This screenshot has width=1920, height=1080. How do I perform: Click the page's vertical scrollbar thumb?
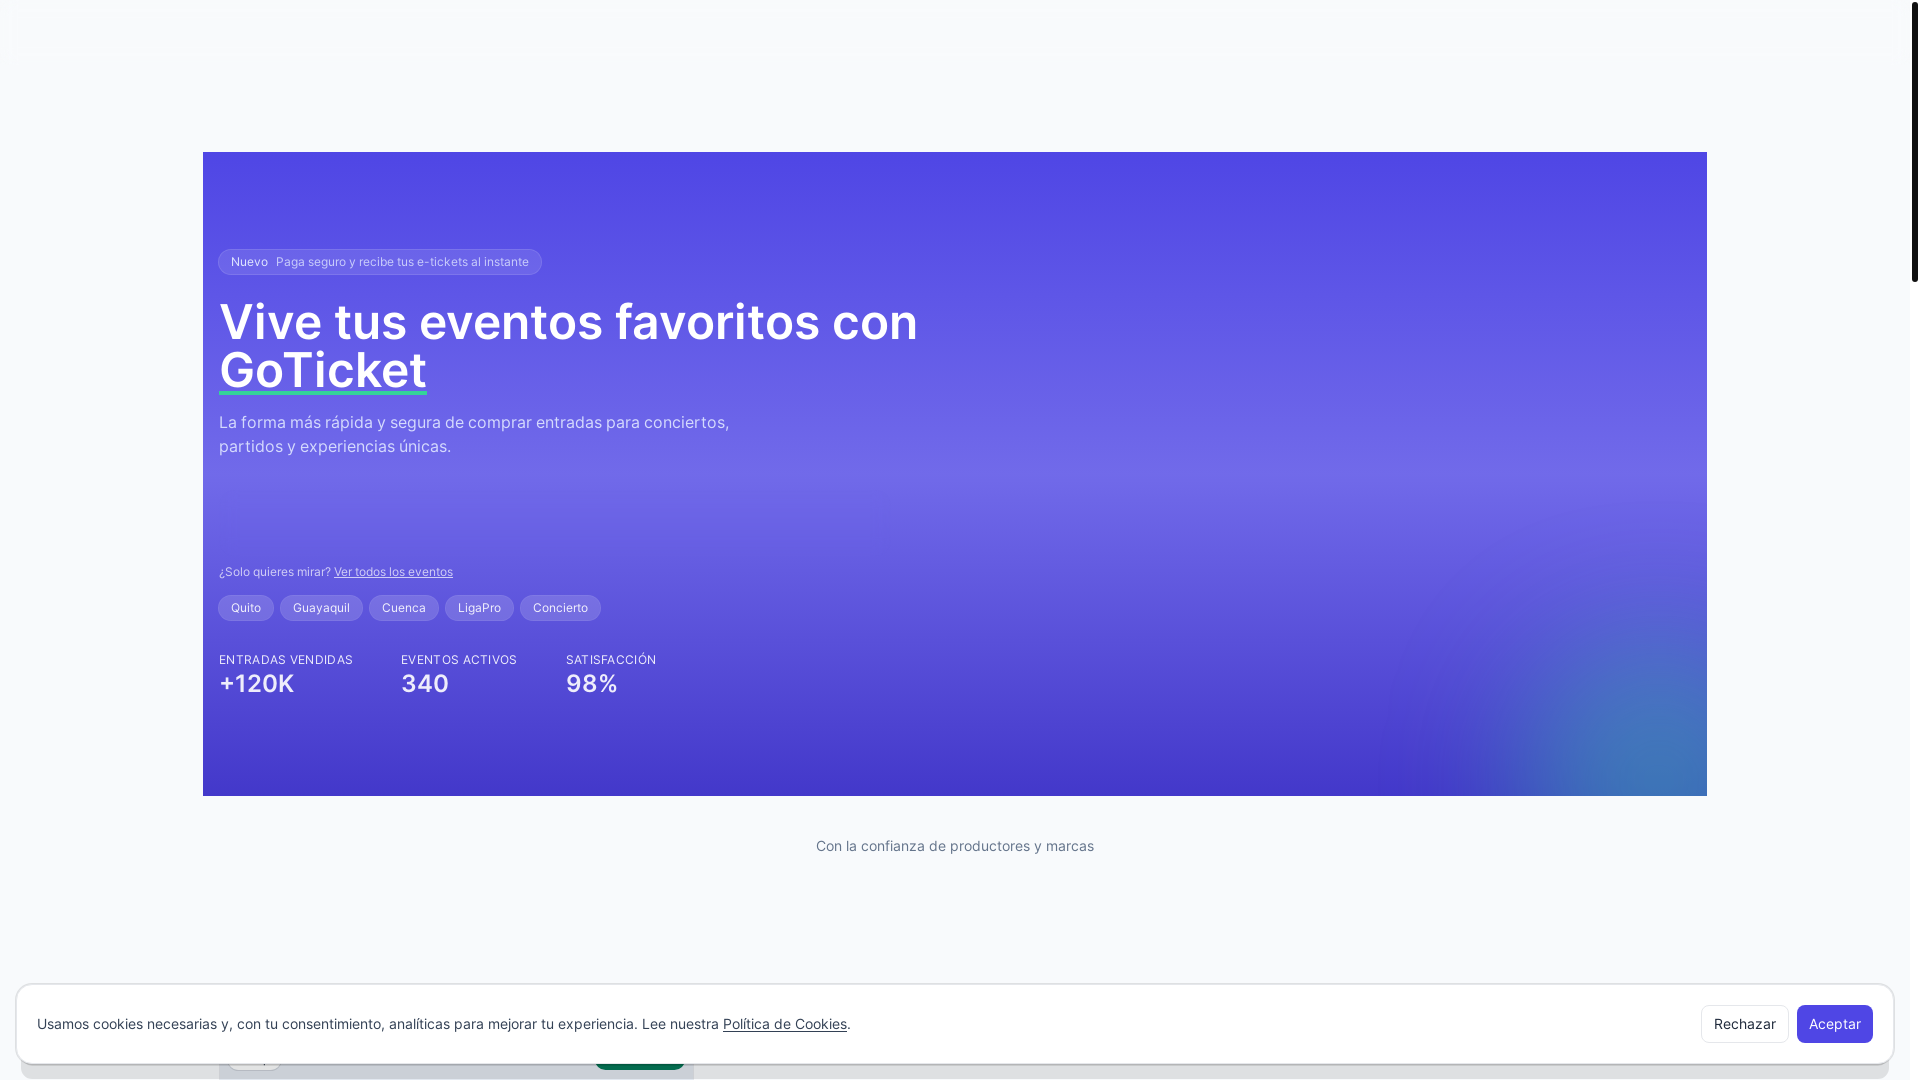(1914, 140)
